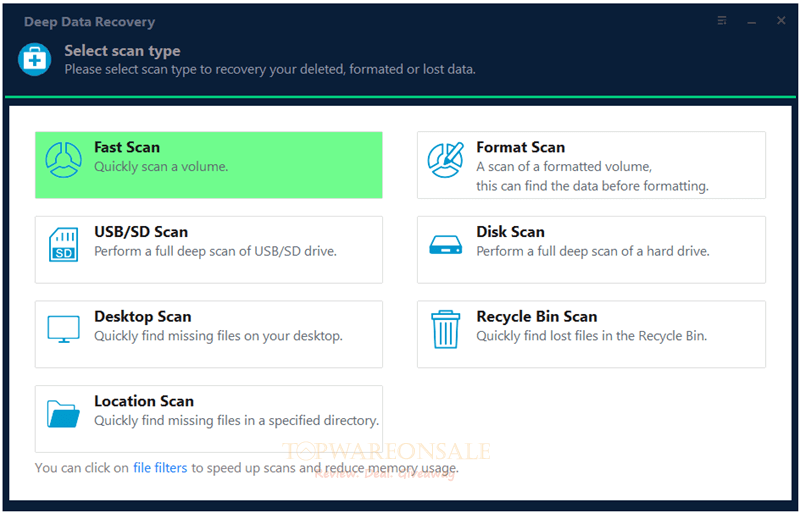
Task: Click 'Quickly find missing files in a specified directory.' text
Action: (x=237, y=421)
